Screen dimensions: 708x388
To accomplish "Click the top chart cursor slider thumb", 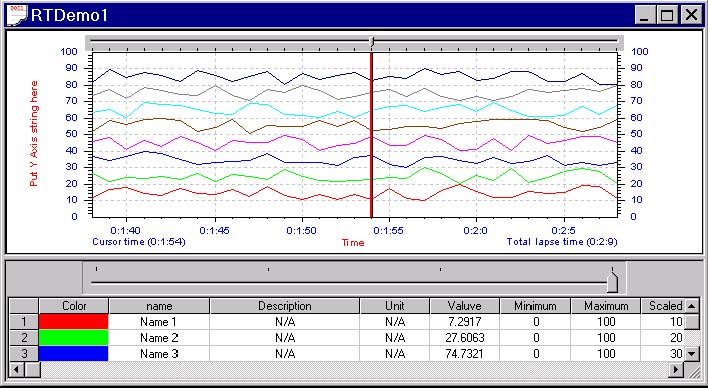I will [x=372, y=42].
